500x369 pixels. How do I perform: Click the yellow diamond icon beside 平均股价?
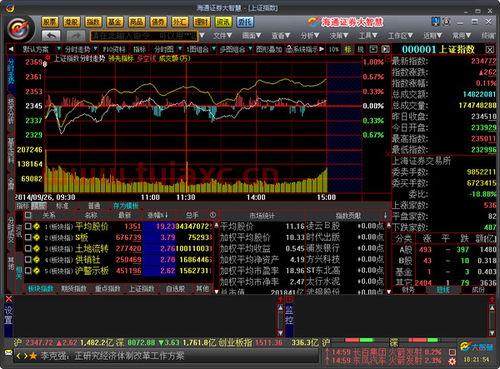37,227
